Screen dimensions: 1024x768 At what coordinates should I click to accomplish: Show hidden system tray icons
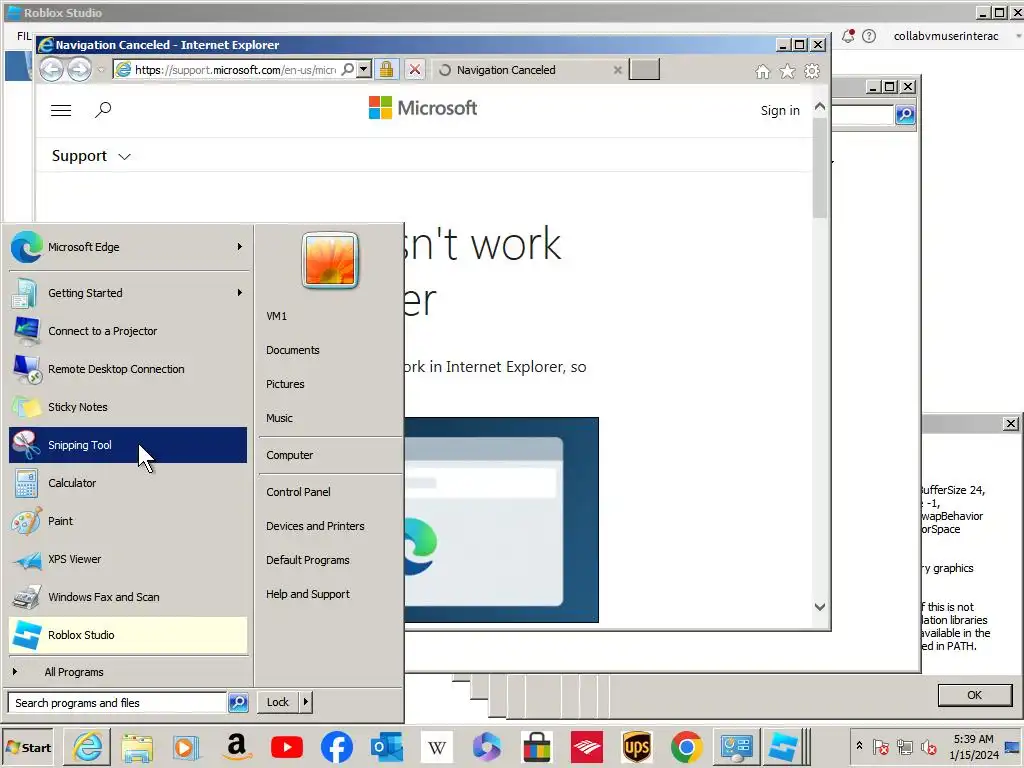click(859, 746)
